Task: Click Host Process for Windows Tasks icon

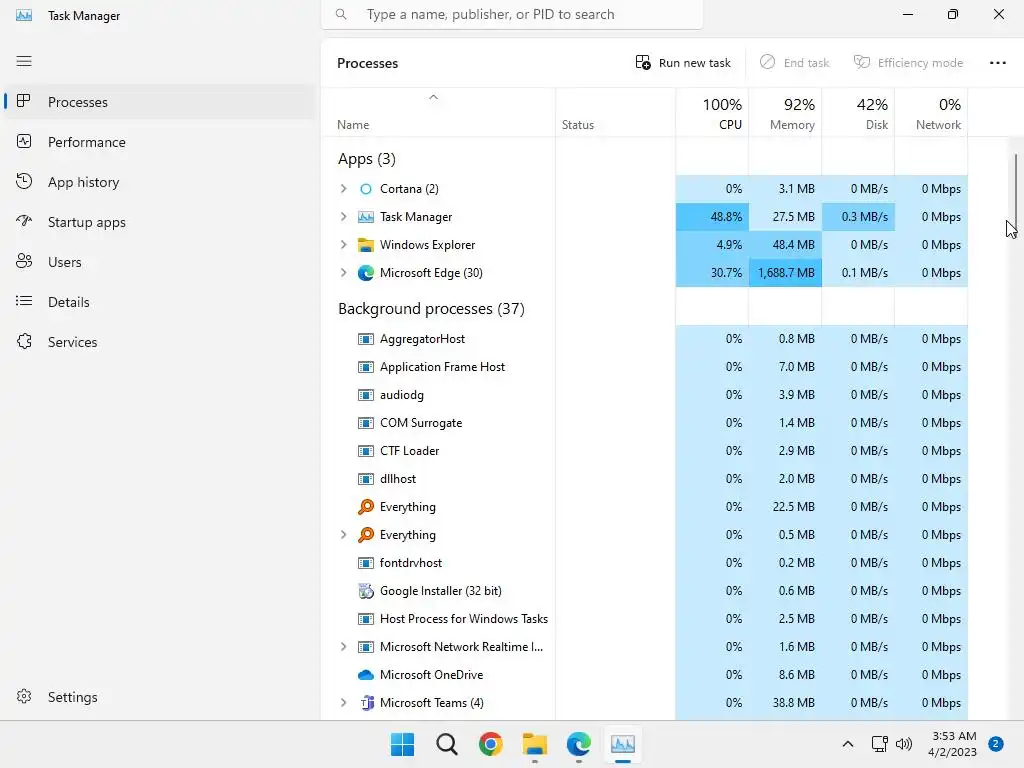Action: click(x=366, y=619)
